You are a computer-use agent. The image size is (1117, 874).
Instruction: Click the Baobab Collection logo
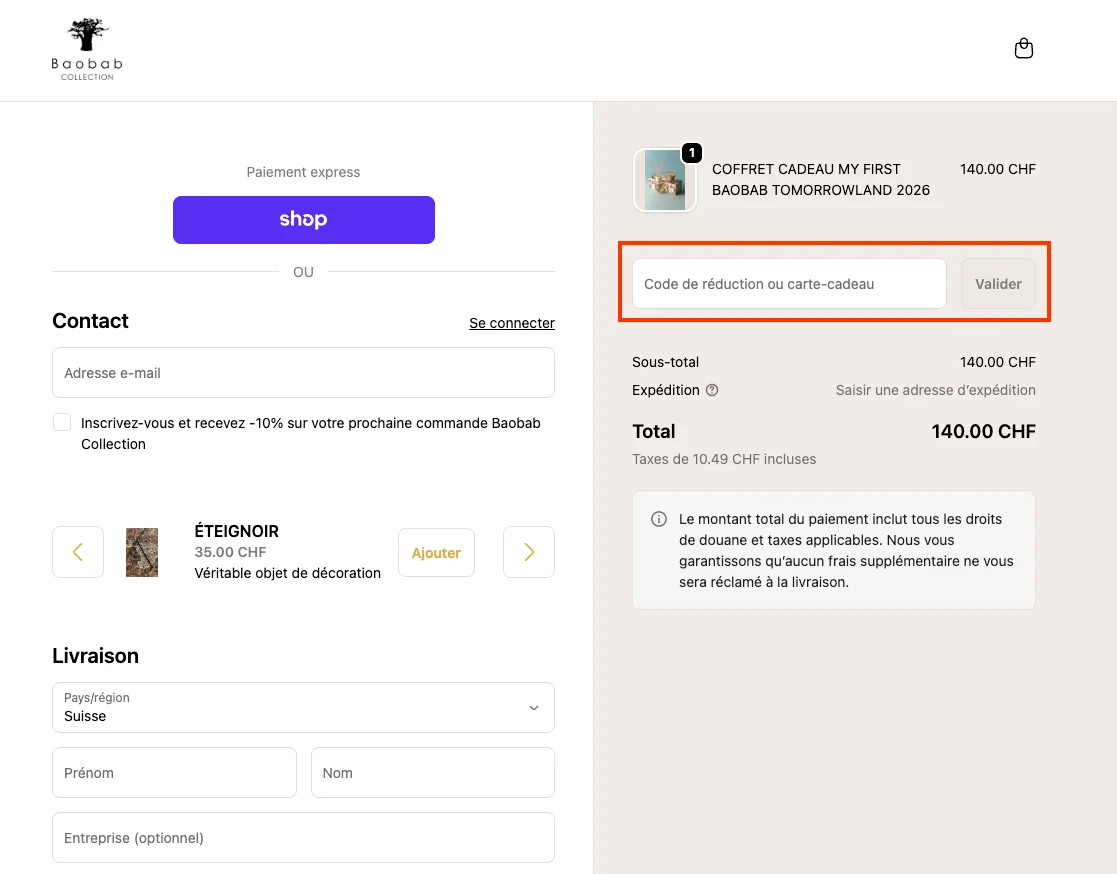click(x=86, y=48)
